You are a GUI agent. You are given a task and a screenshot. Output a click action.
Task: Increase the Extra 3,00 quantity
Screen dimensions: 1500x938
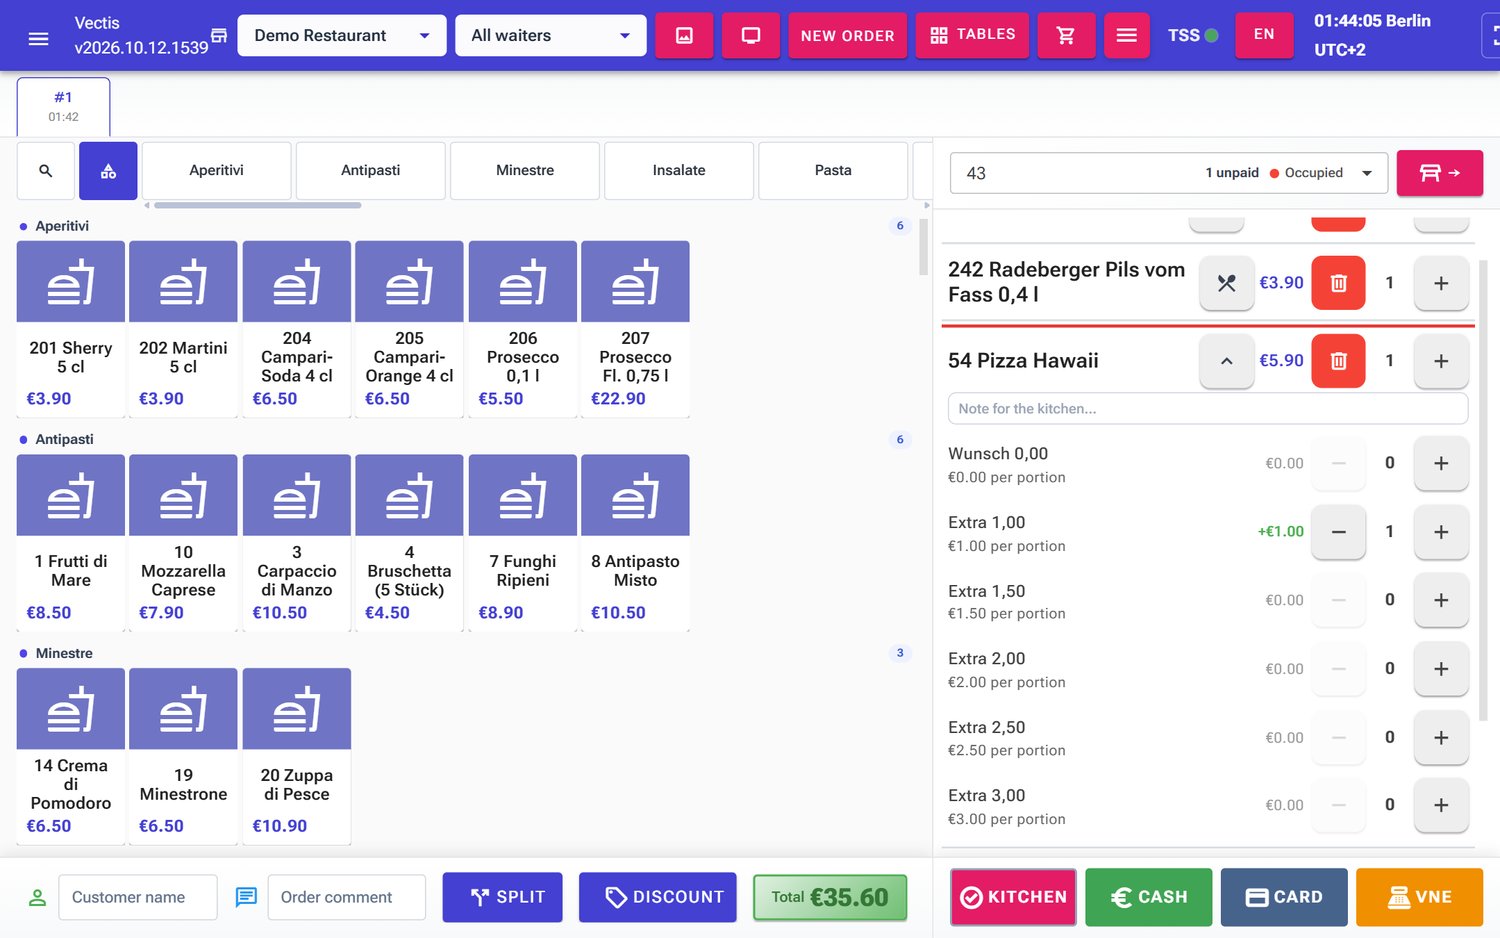(x=1441, y=805)
